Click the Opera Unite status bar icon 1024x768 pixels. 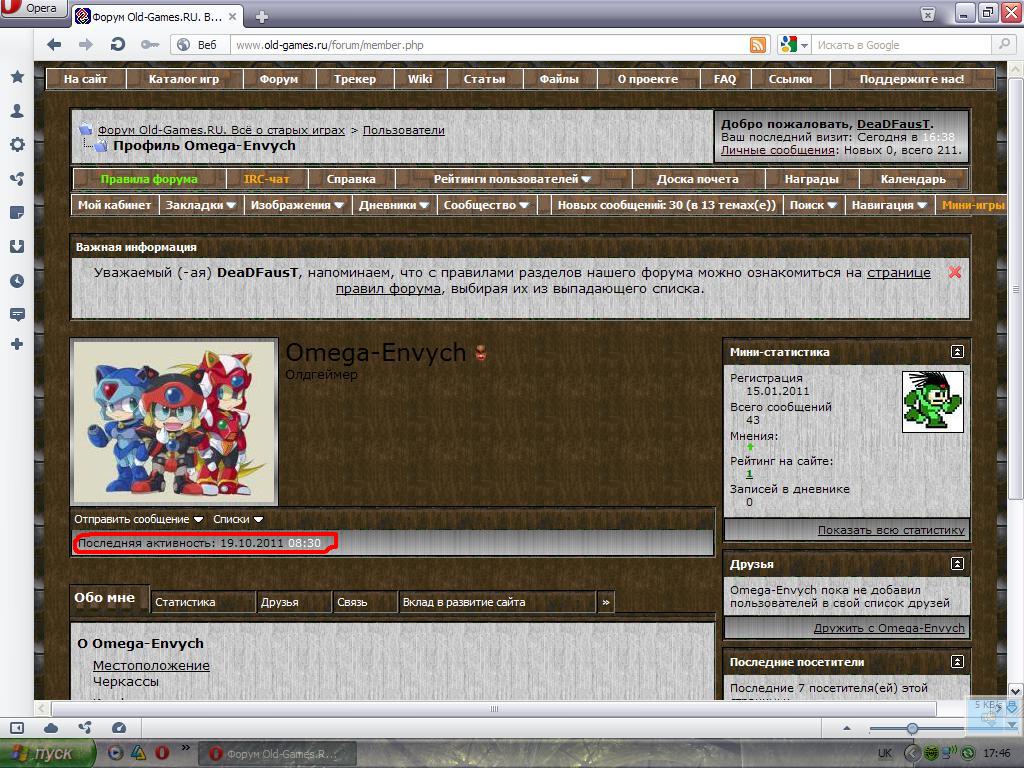pos(85,728)
